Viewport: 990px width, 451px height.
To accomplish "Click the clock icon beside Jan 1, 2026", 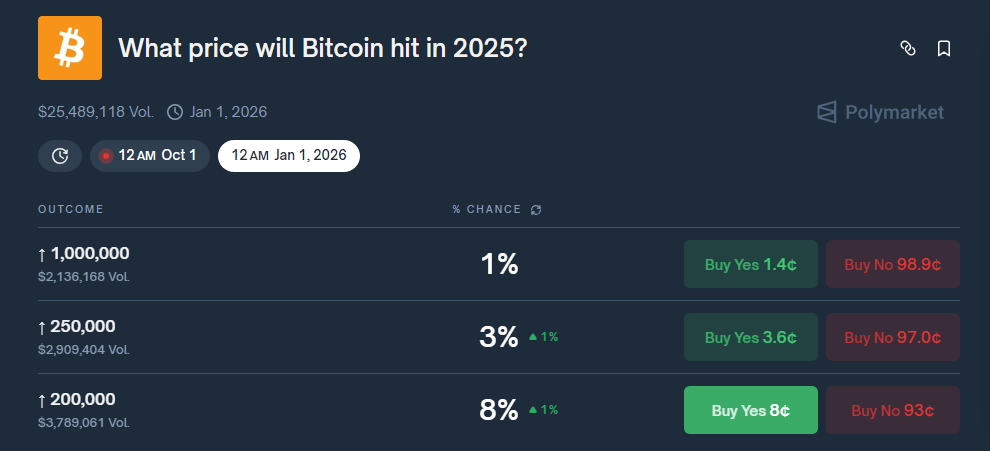I will click(x=175, y=112).
